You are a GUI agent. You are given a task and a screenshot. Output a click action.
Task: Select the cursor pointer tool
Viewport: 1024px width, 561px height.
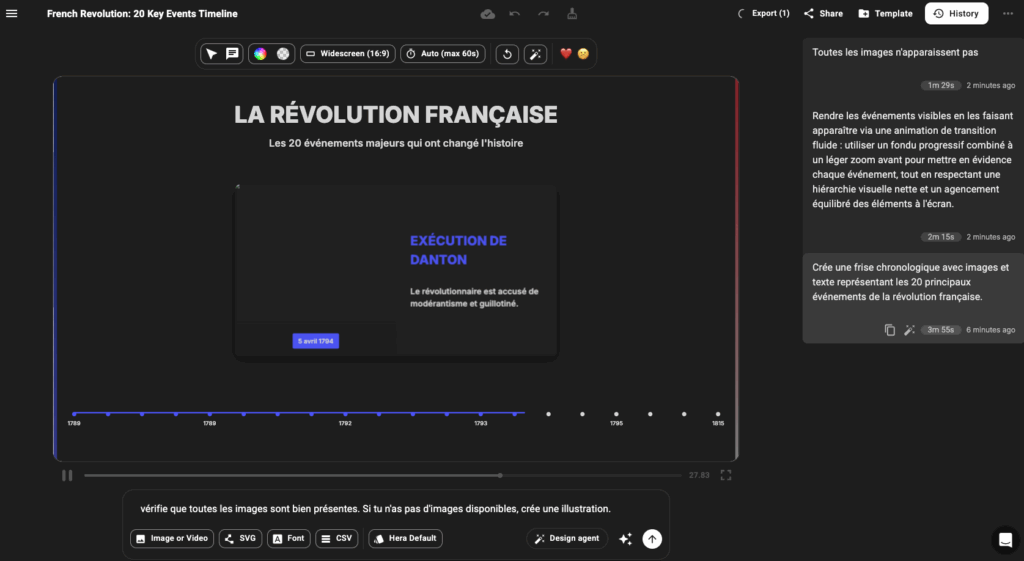tap(211, 54)
